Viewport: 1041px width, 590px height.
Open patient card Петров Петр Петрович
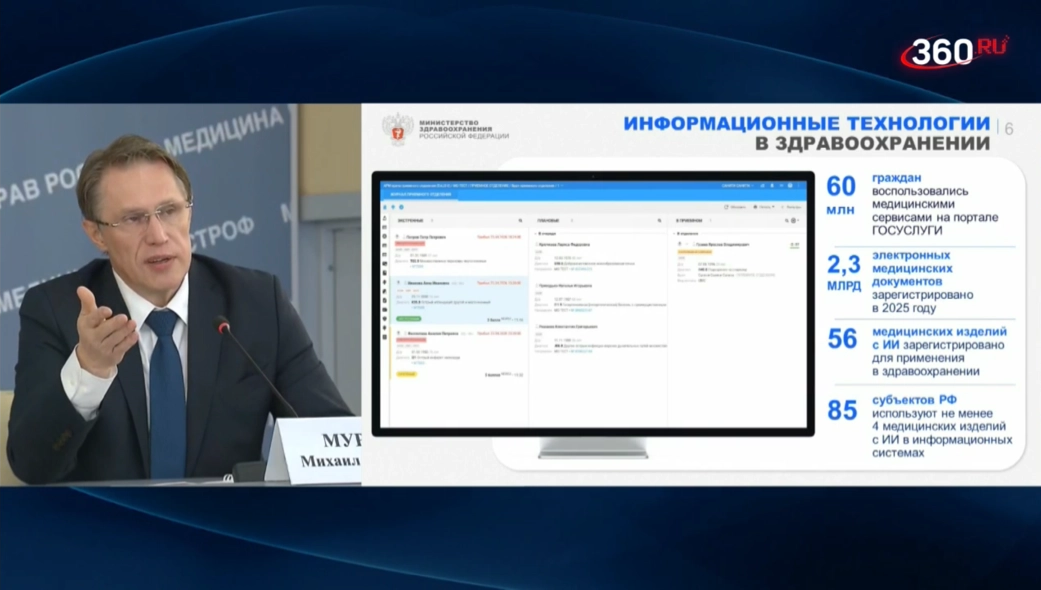point(459,252)
